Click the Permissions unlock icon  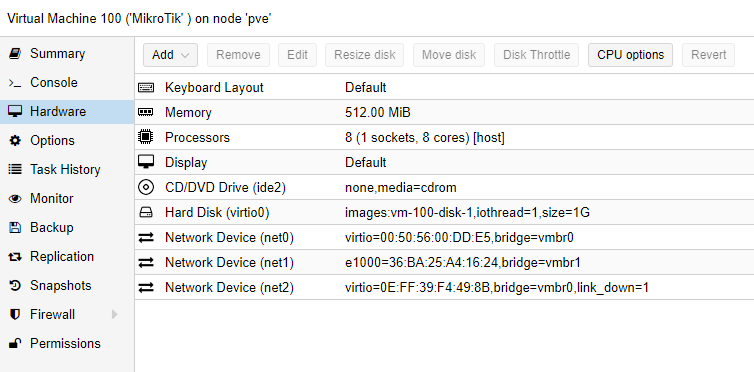pos(15,343)
